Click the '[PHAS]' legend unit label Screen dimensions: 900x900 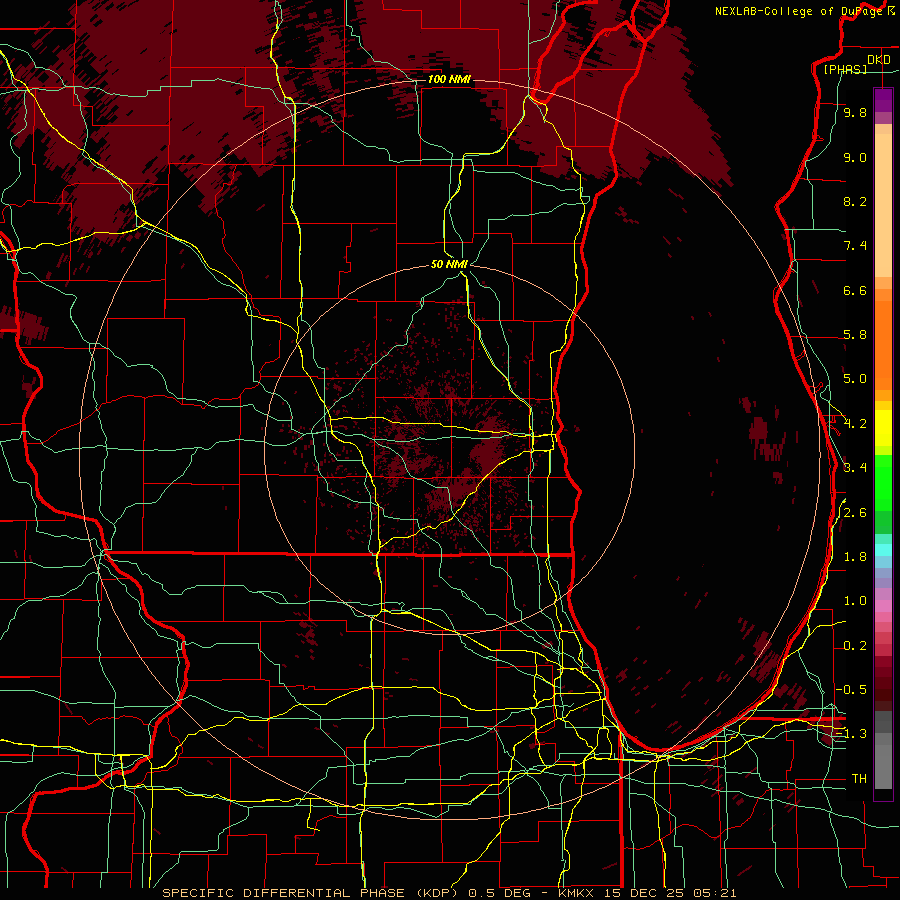pyautogui.click(x=845, y=70)
